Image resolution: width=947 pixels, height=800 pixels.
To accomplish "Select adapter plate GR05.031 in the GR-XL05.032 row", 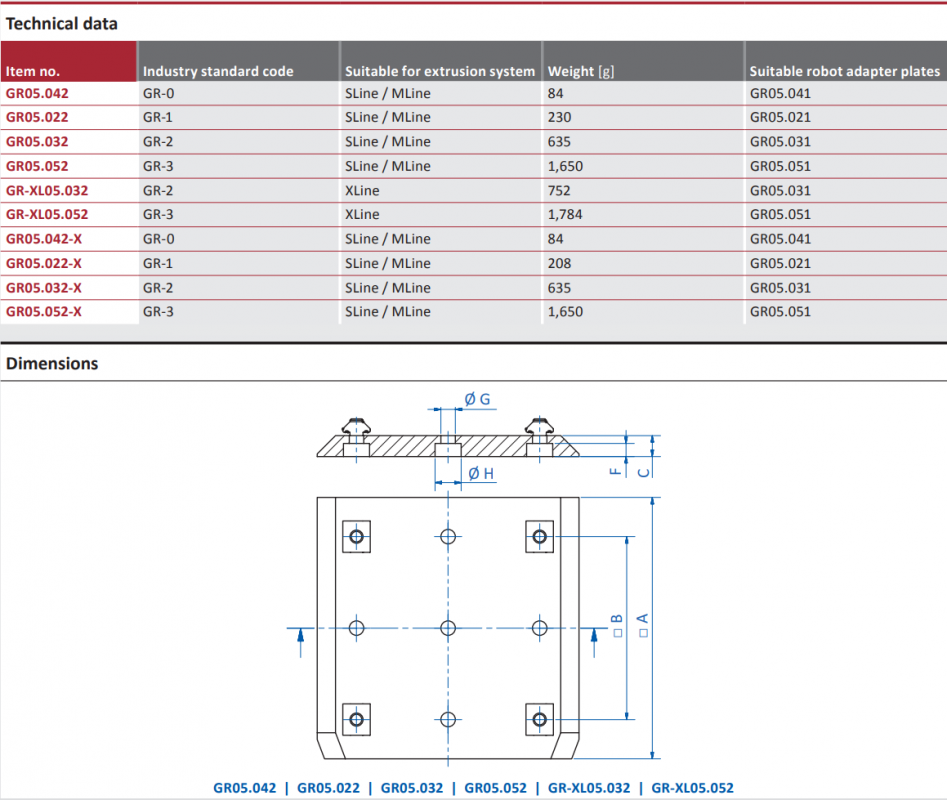I will click(x=780, y=191).
